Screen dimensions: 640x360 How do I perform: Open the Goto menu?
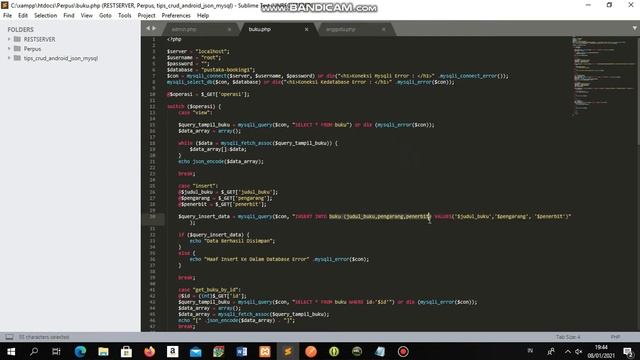(x=105, y=16)
